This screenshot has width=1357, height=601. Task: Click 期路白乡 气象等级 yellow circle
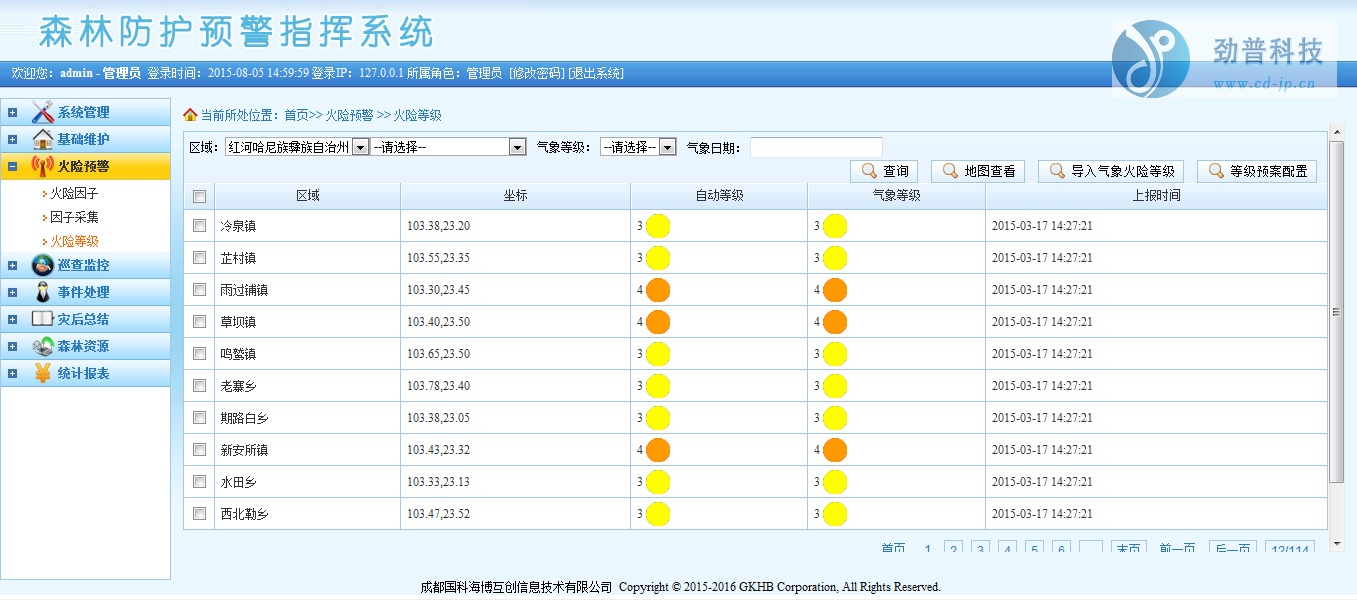835,418
